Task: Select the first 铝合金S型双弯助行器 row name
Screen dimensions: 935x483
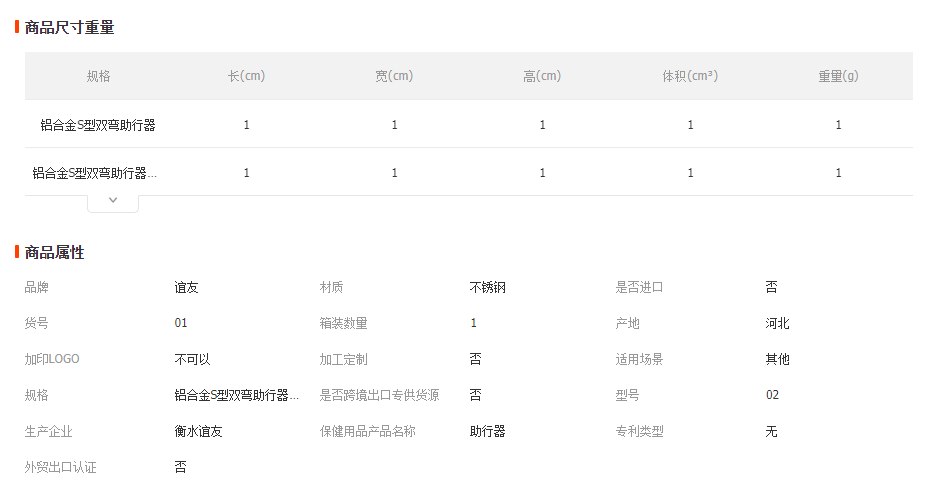Action: [98, 125]
